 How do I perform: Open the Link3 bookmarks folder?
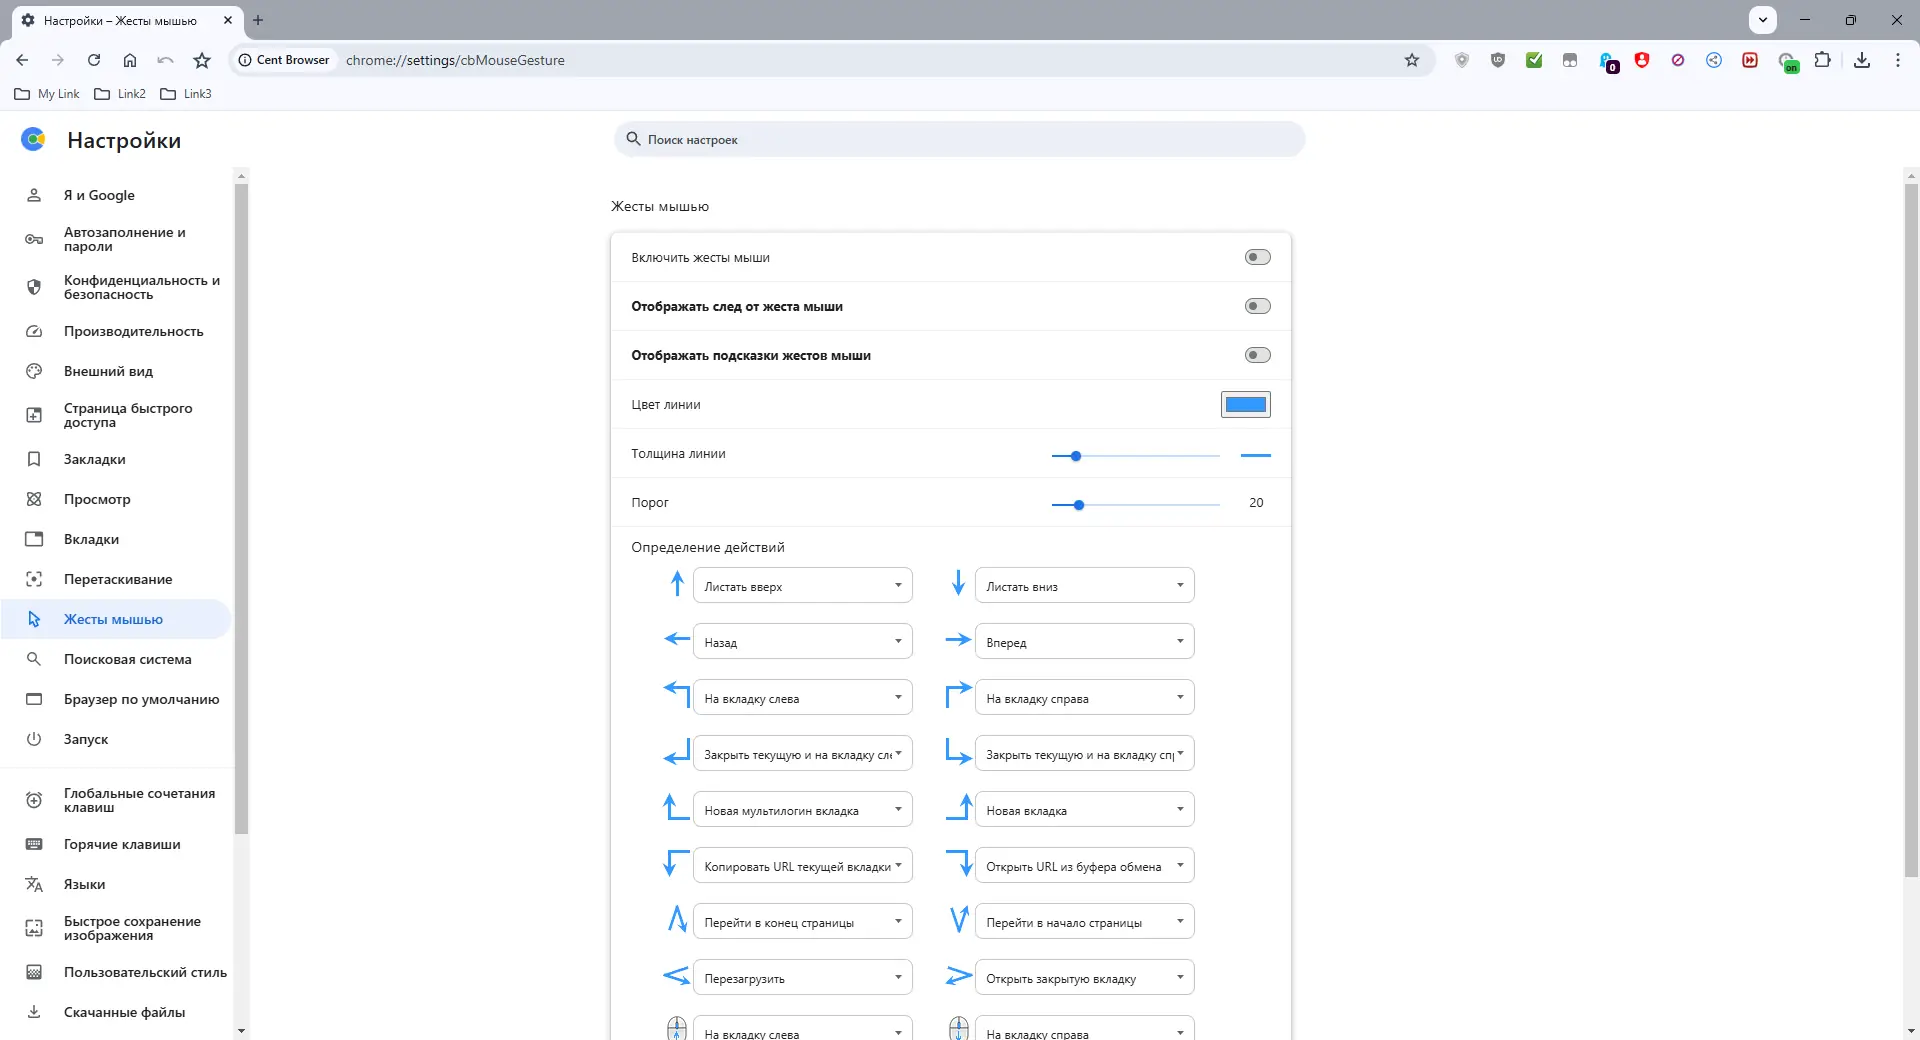point(186,94)
